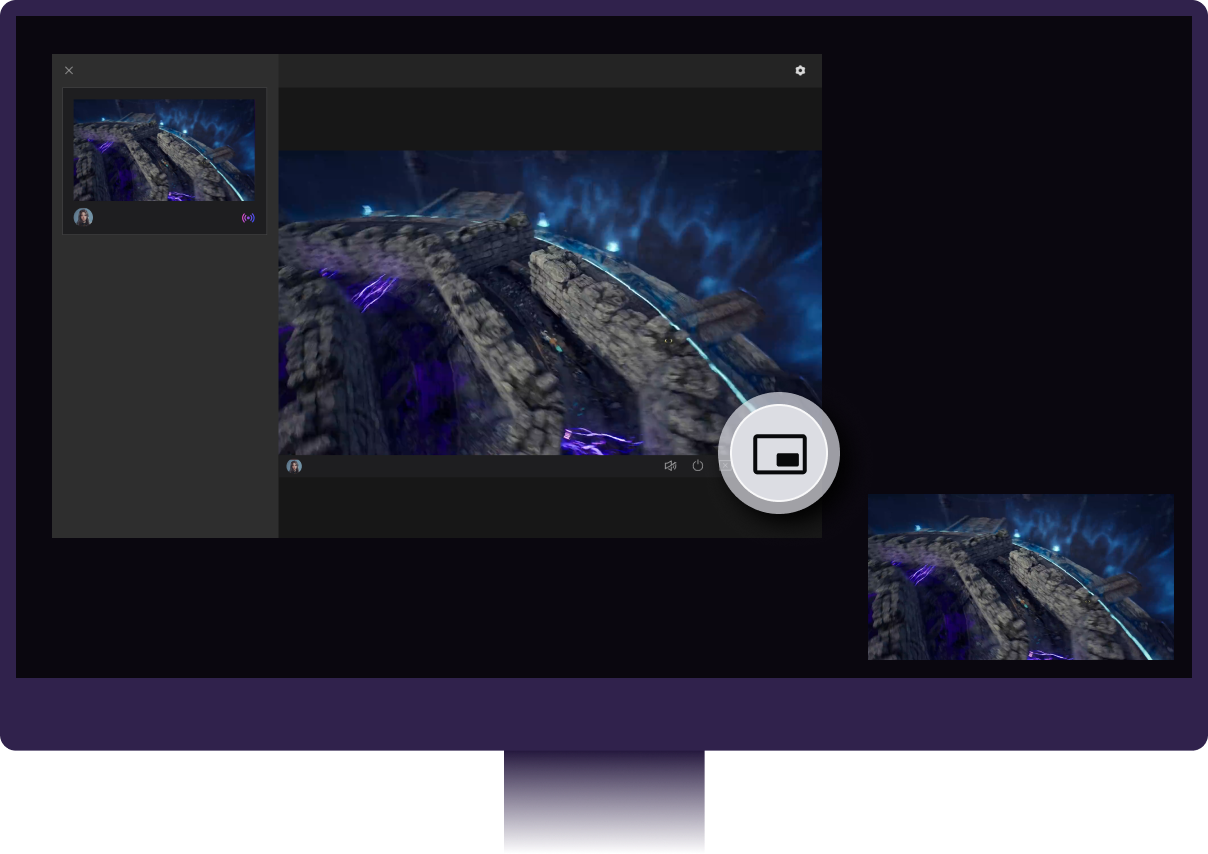
Task: Toggle picture-in-picture mode on
Action: pyautogui.click(x=780, y=452)
